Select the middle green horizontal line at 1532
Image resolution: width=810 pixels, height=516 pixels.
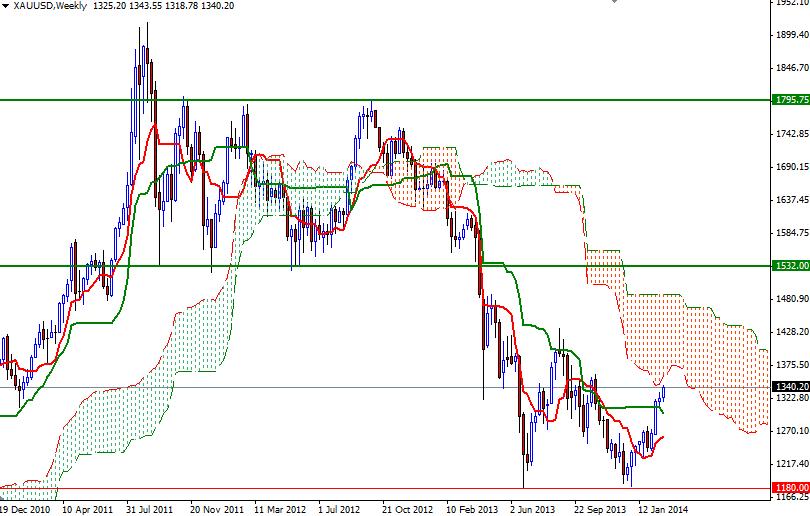(385, 266)
